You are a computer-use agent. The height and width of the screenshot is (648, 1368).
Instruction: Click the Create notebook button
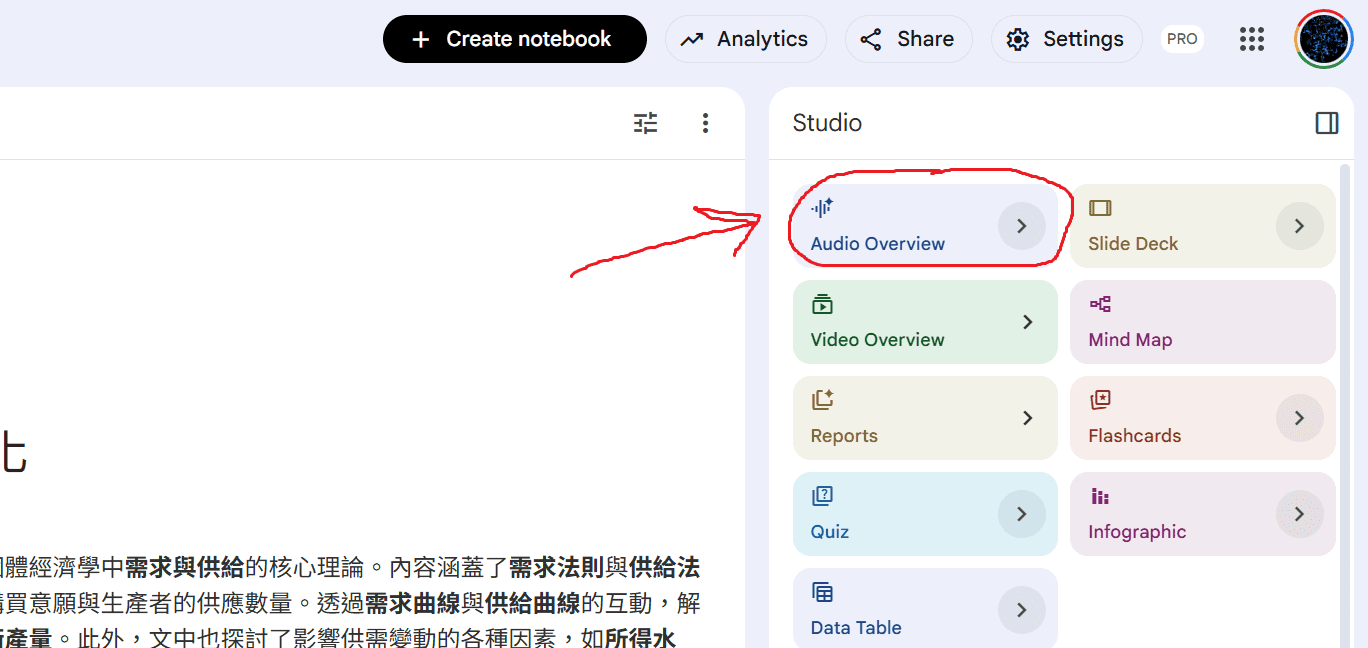[x=515, y=39]
